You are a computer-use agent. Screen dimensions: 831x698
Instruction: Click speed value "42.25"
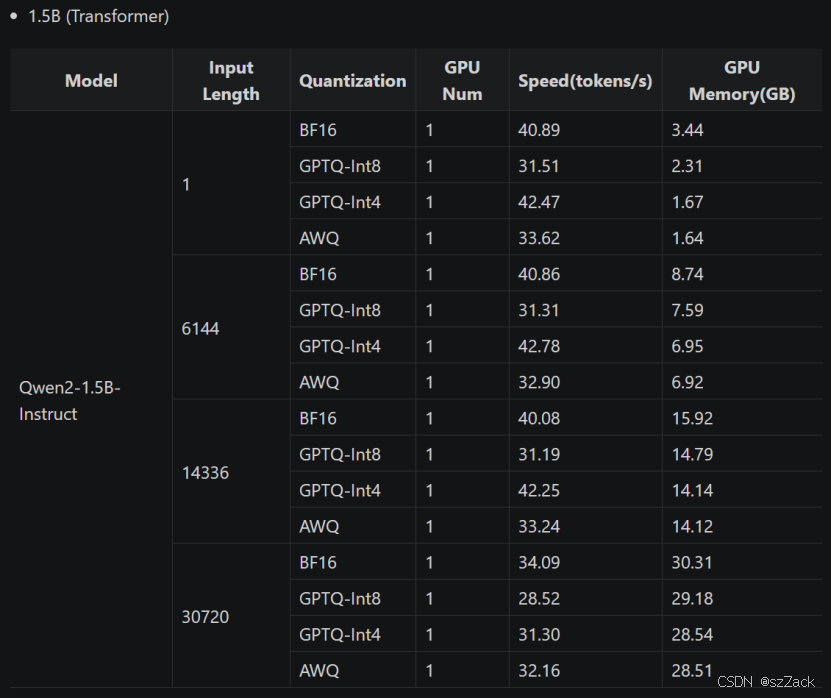pos(539,490)
